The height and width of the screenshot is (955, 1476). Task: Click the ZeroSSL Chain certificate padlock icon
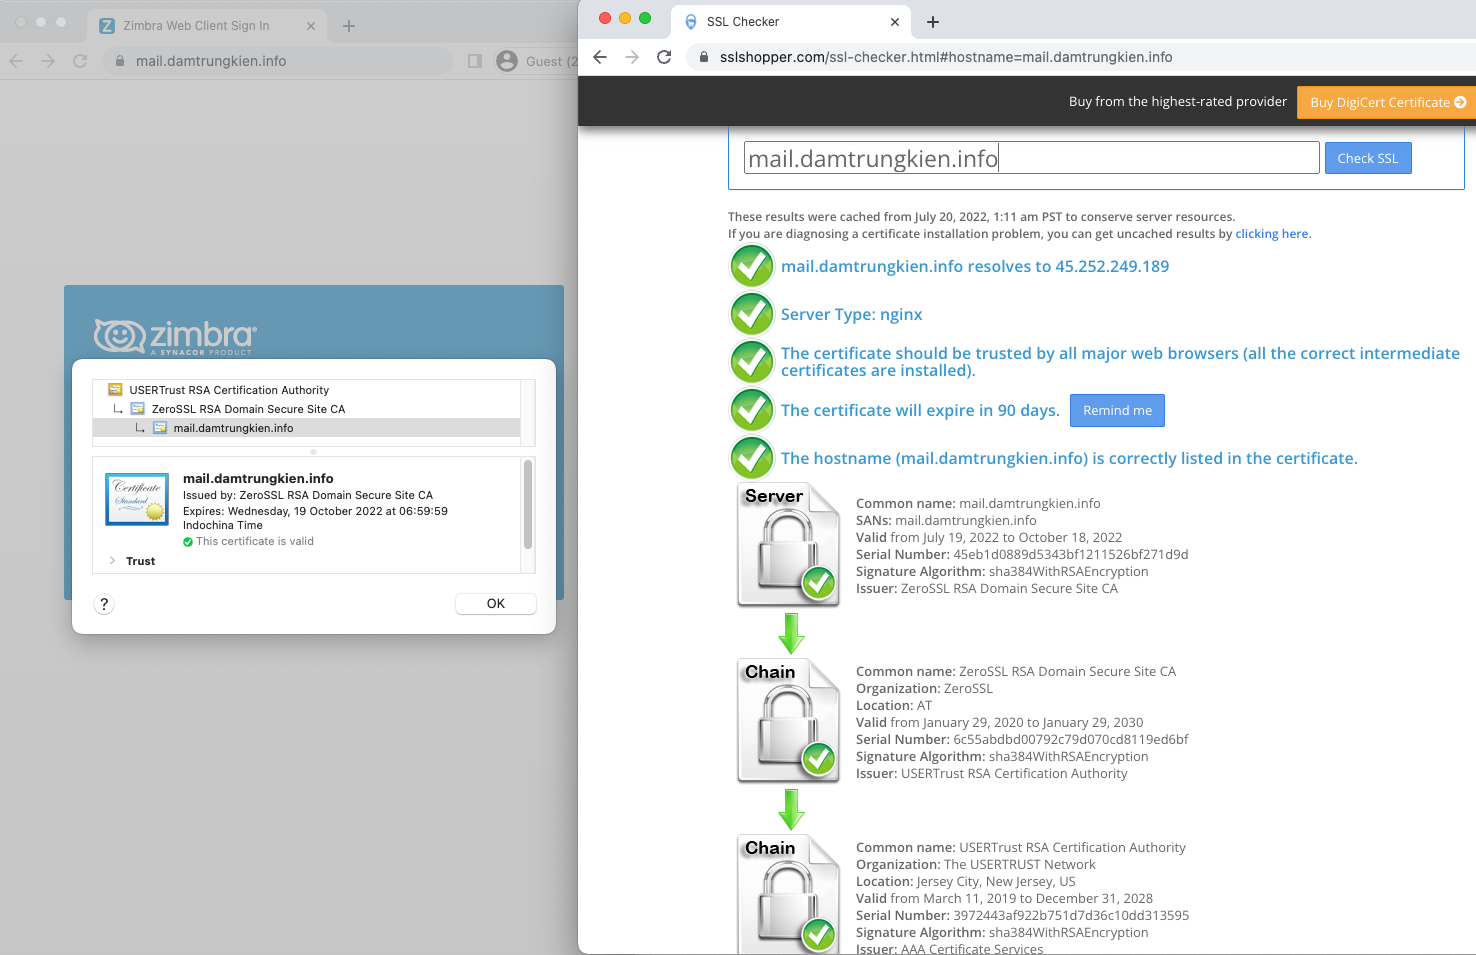(789, 721)
